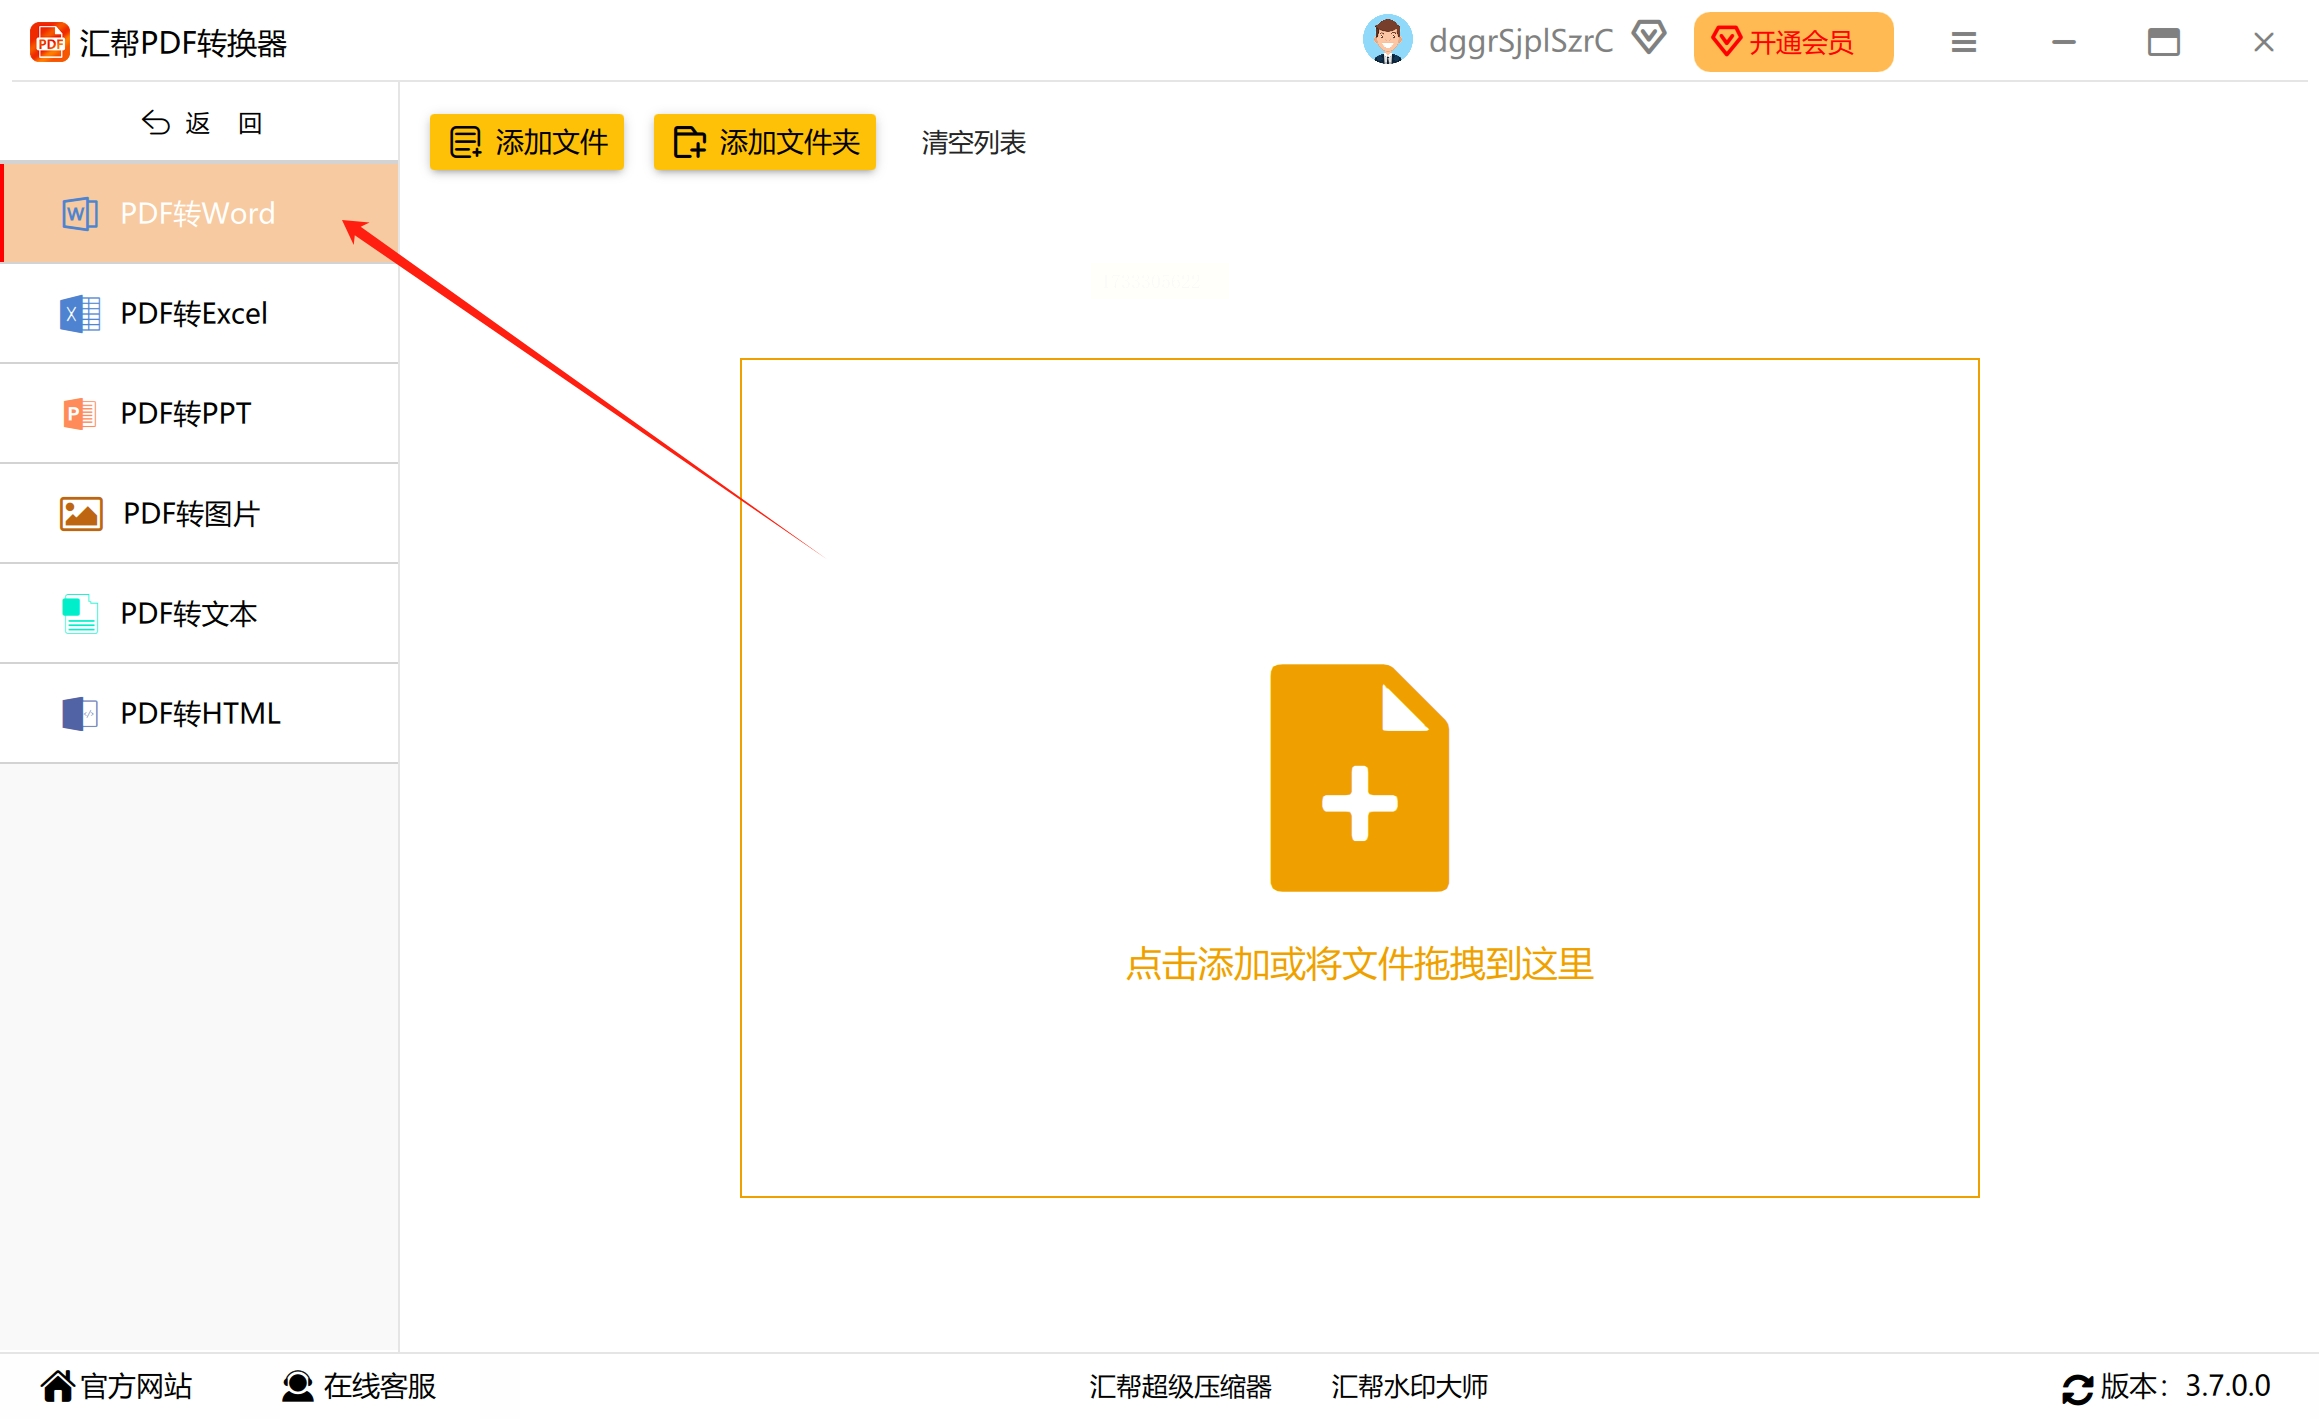
Task: Open the PDF转PPT converter
Action: [x=185, y=413]
